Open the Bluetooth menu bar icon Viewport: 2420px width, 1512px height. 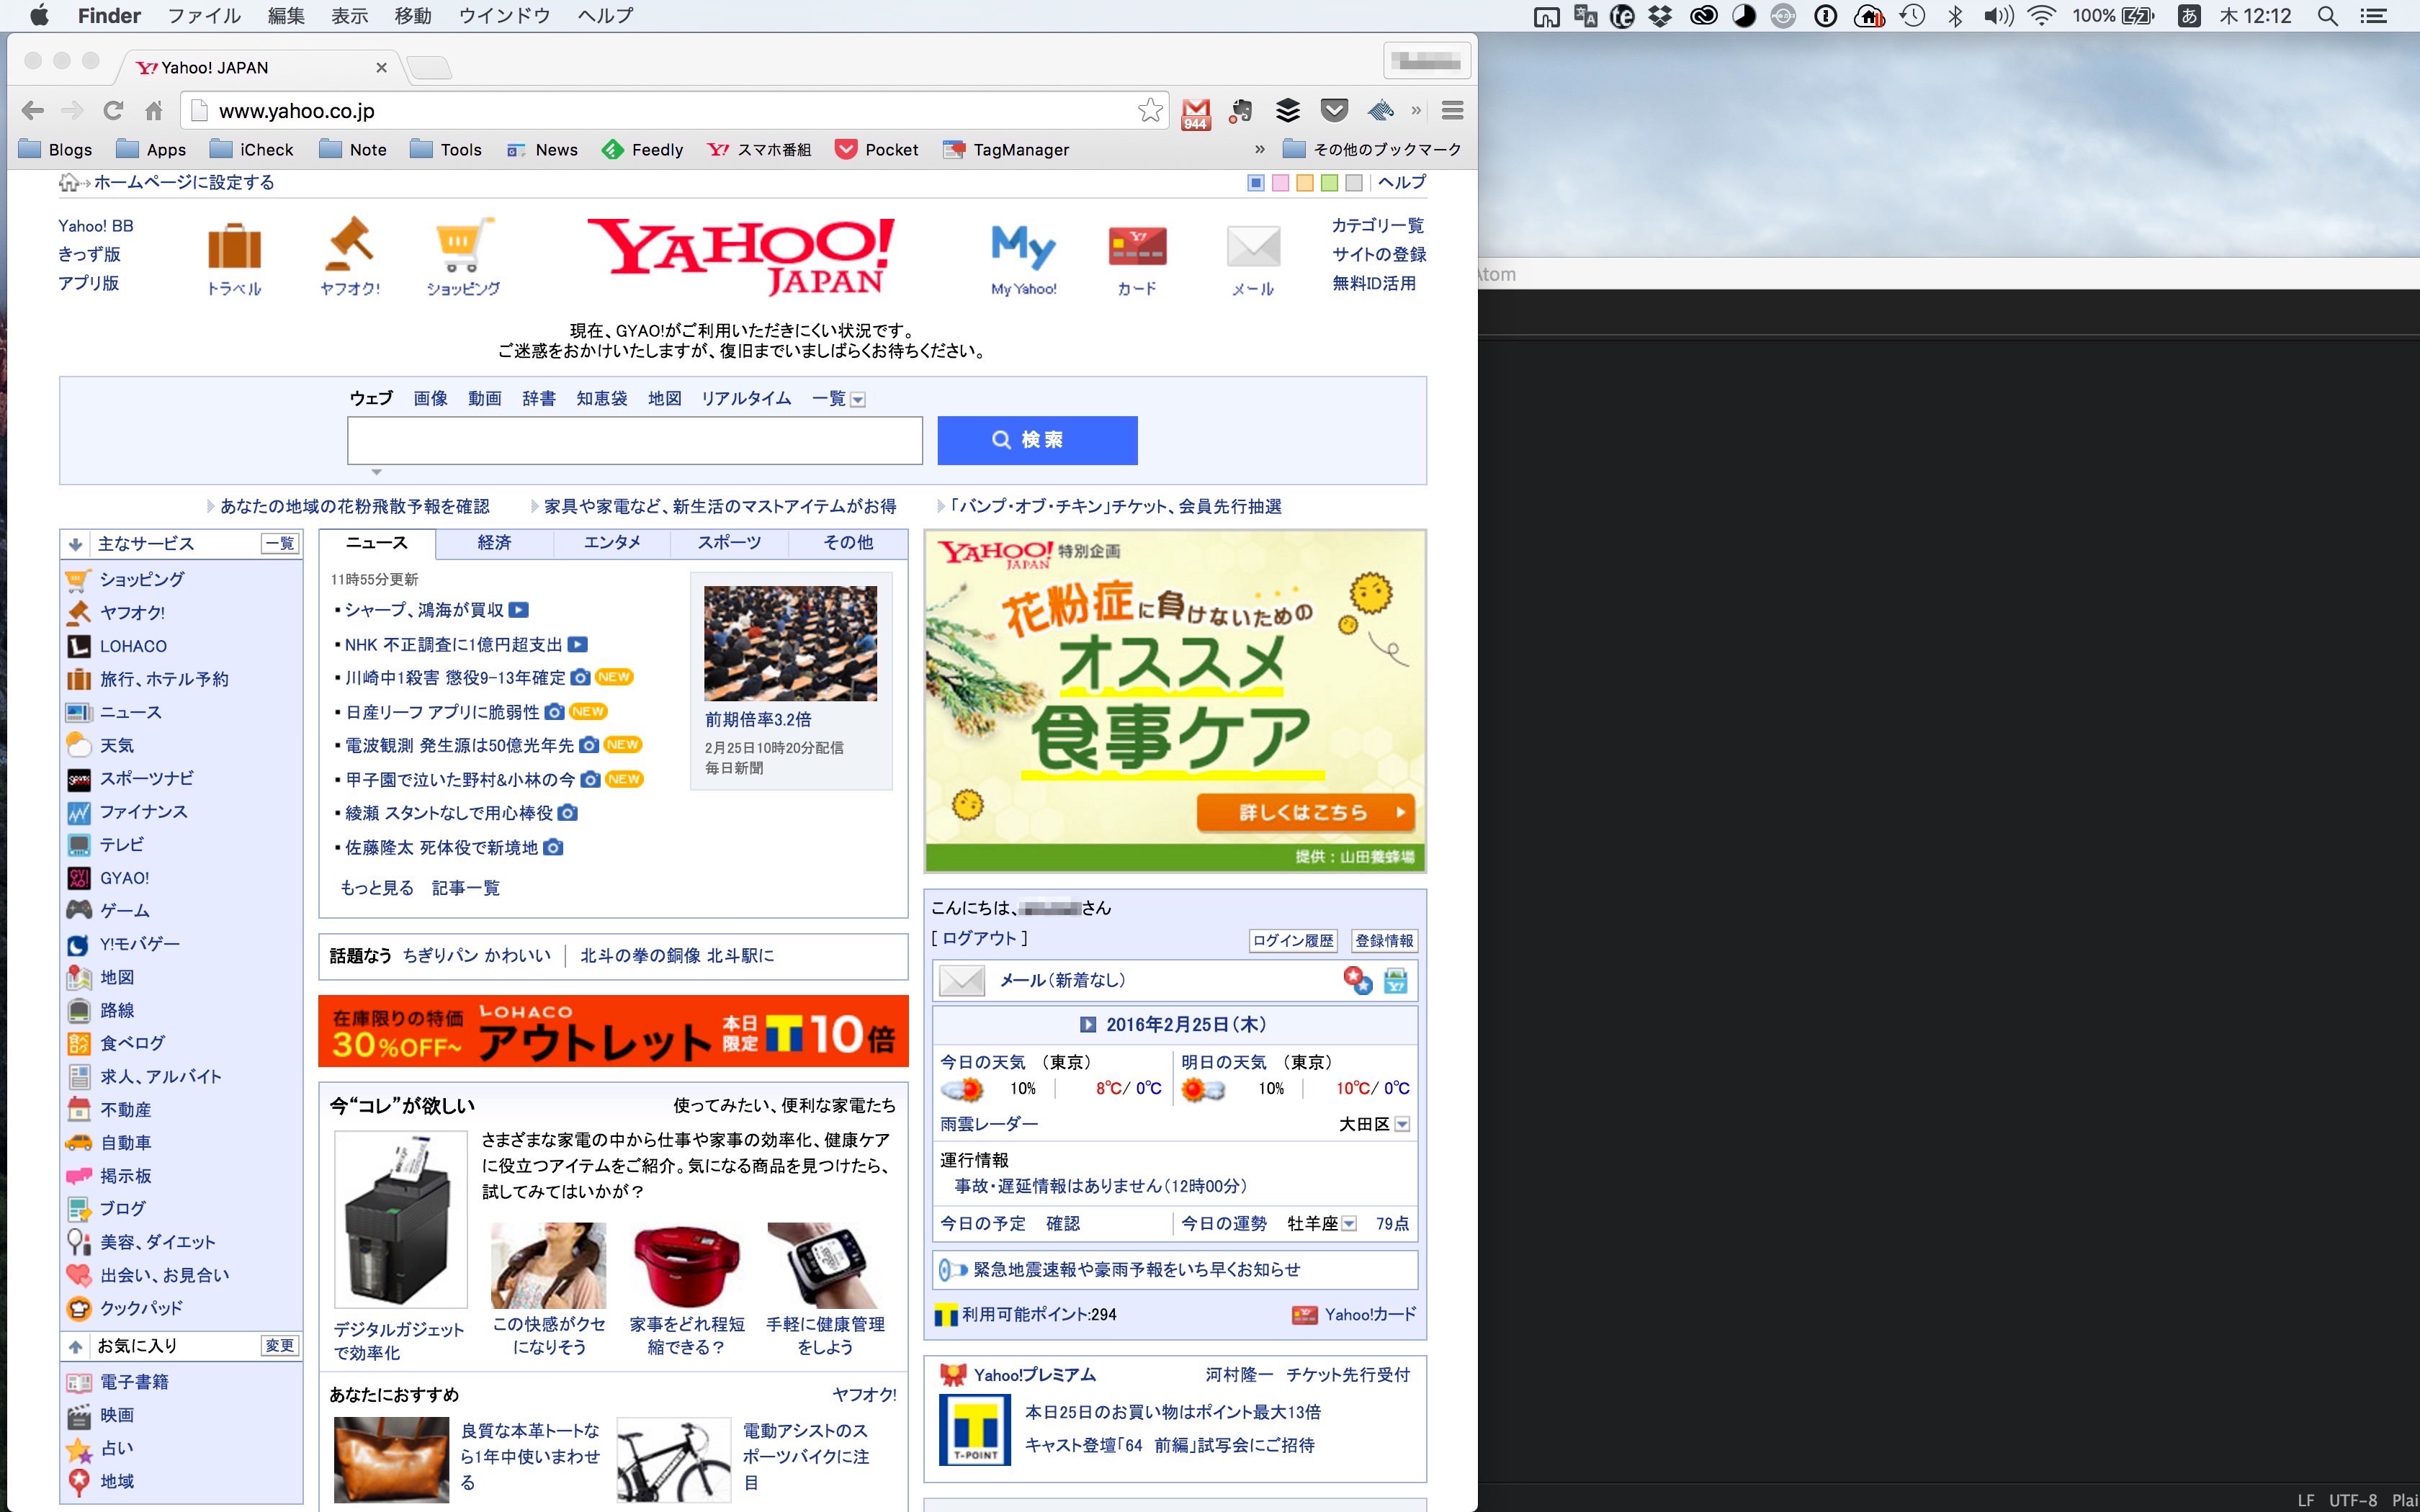pos(1955,16)
